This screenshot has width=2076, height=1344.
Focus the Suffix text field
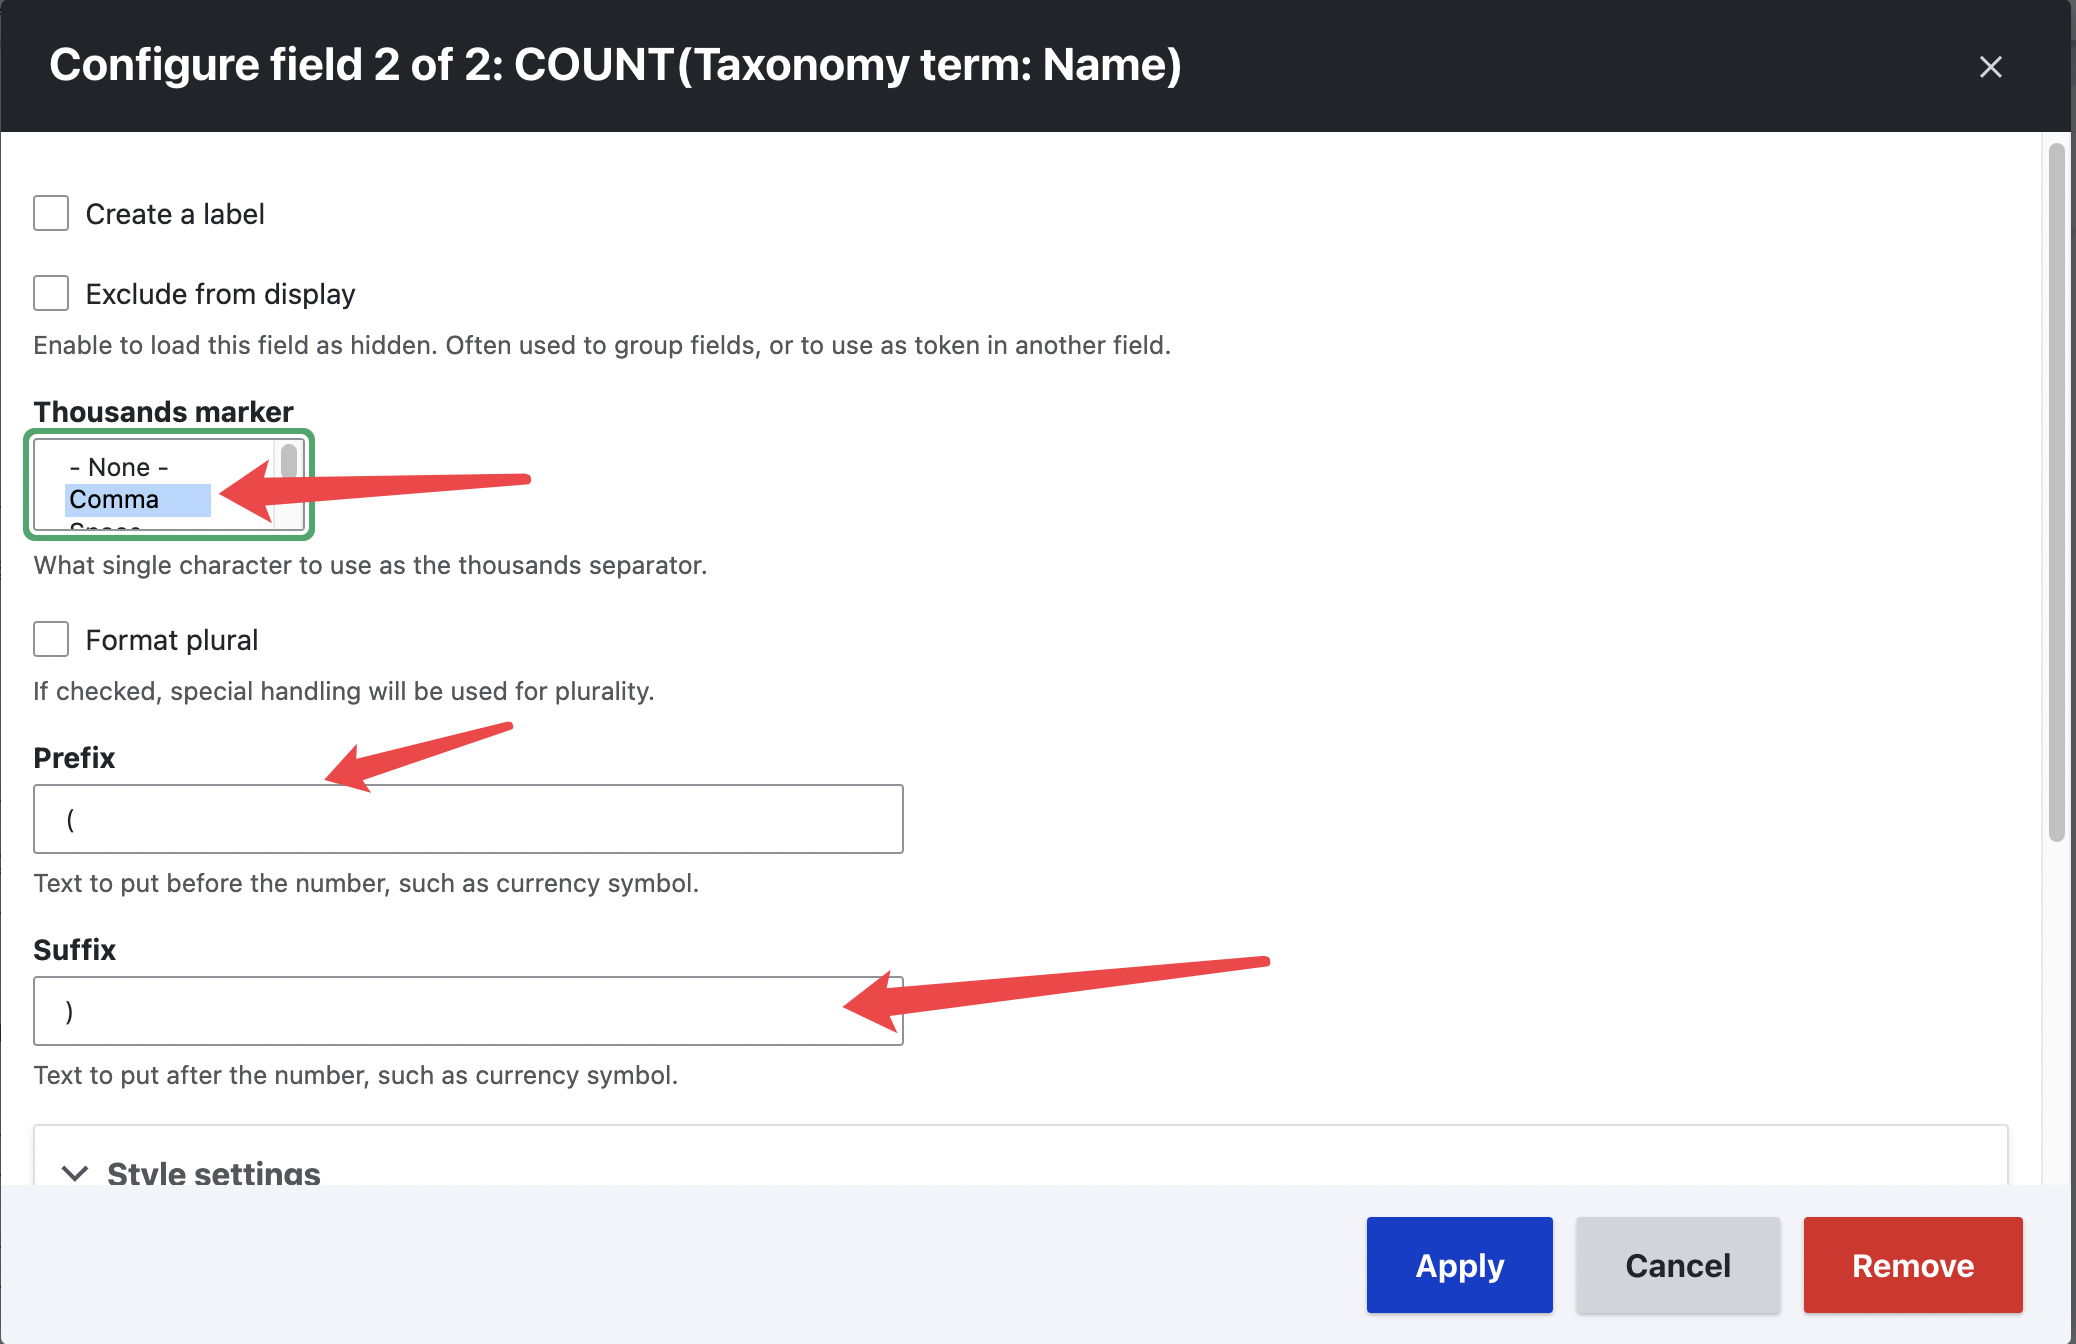pyautogui.click(x=468, y=1011)
